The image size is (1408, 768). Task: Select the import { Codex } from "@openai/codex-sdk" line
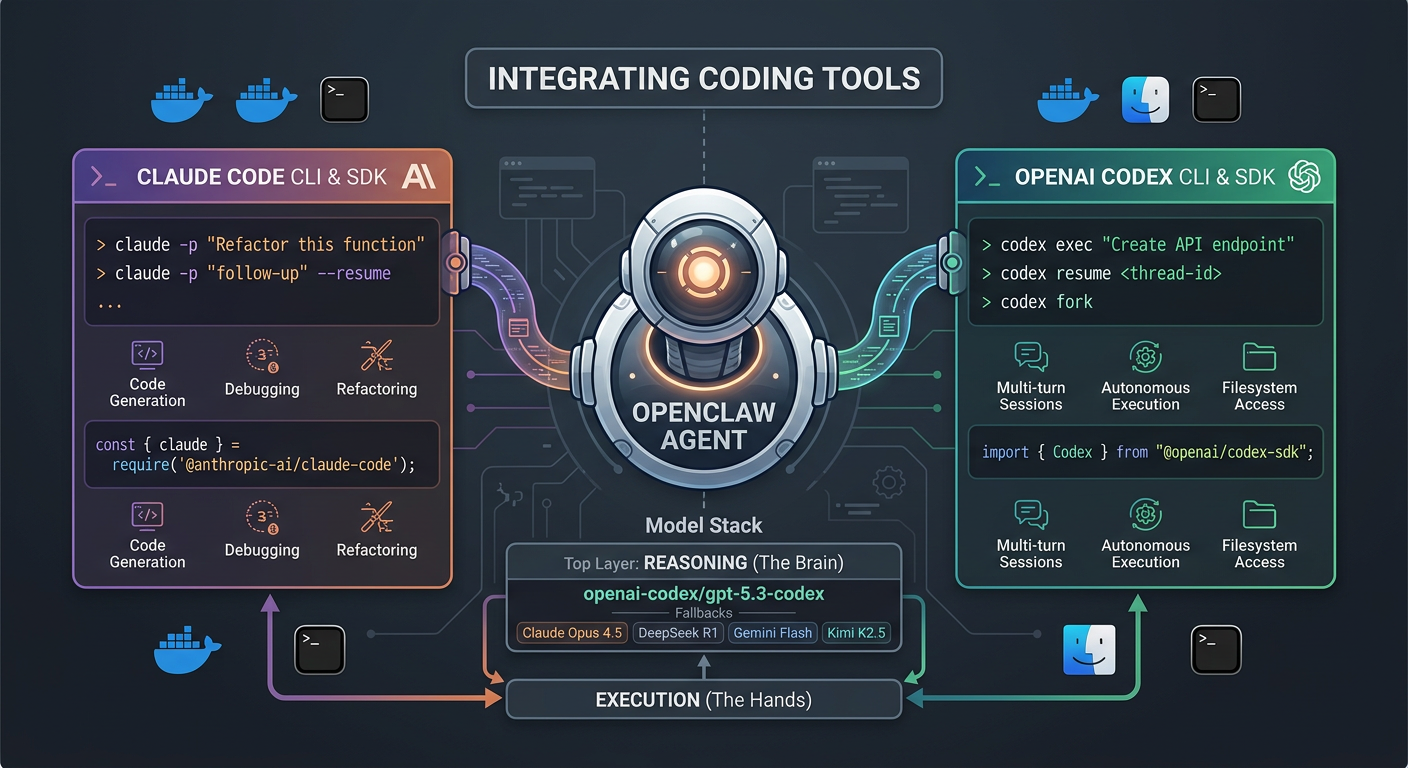point(1146,452)
